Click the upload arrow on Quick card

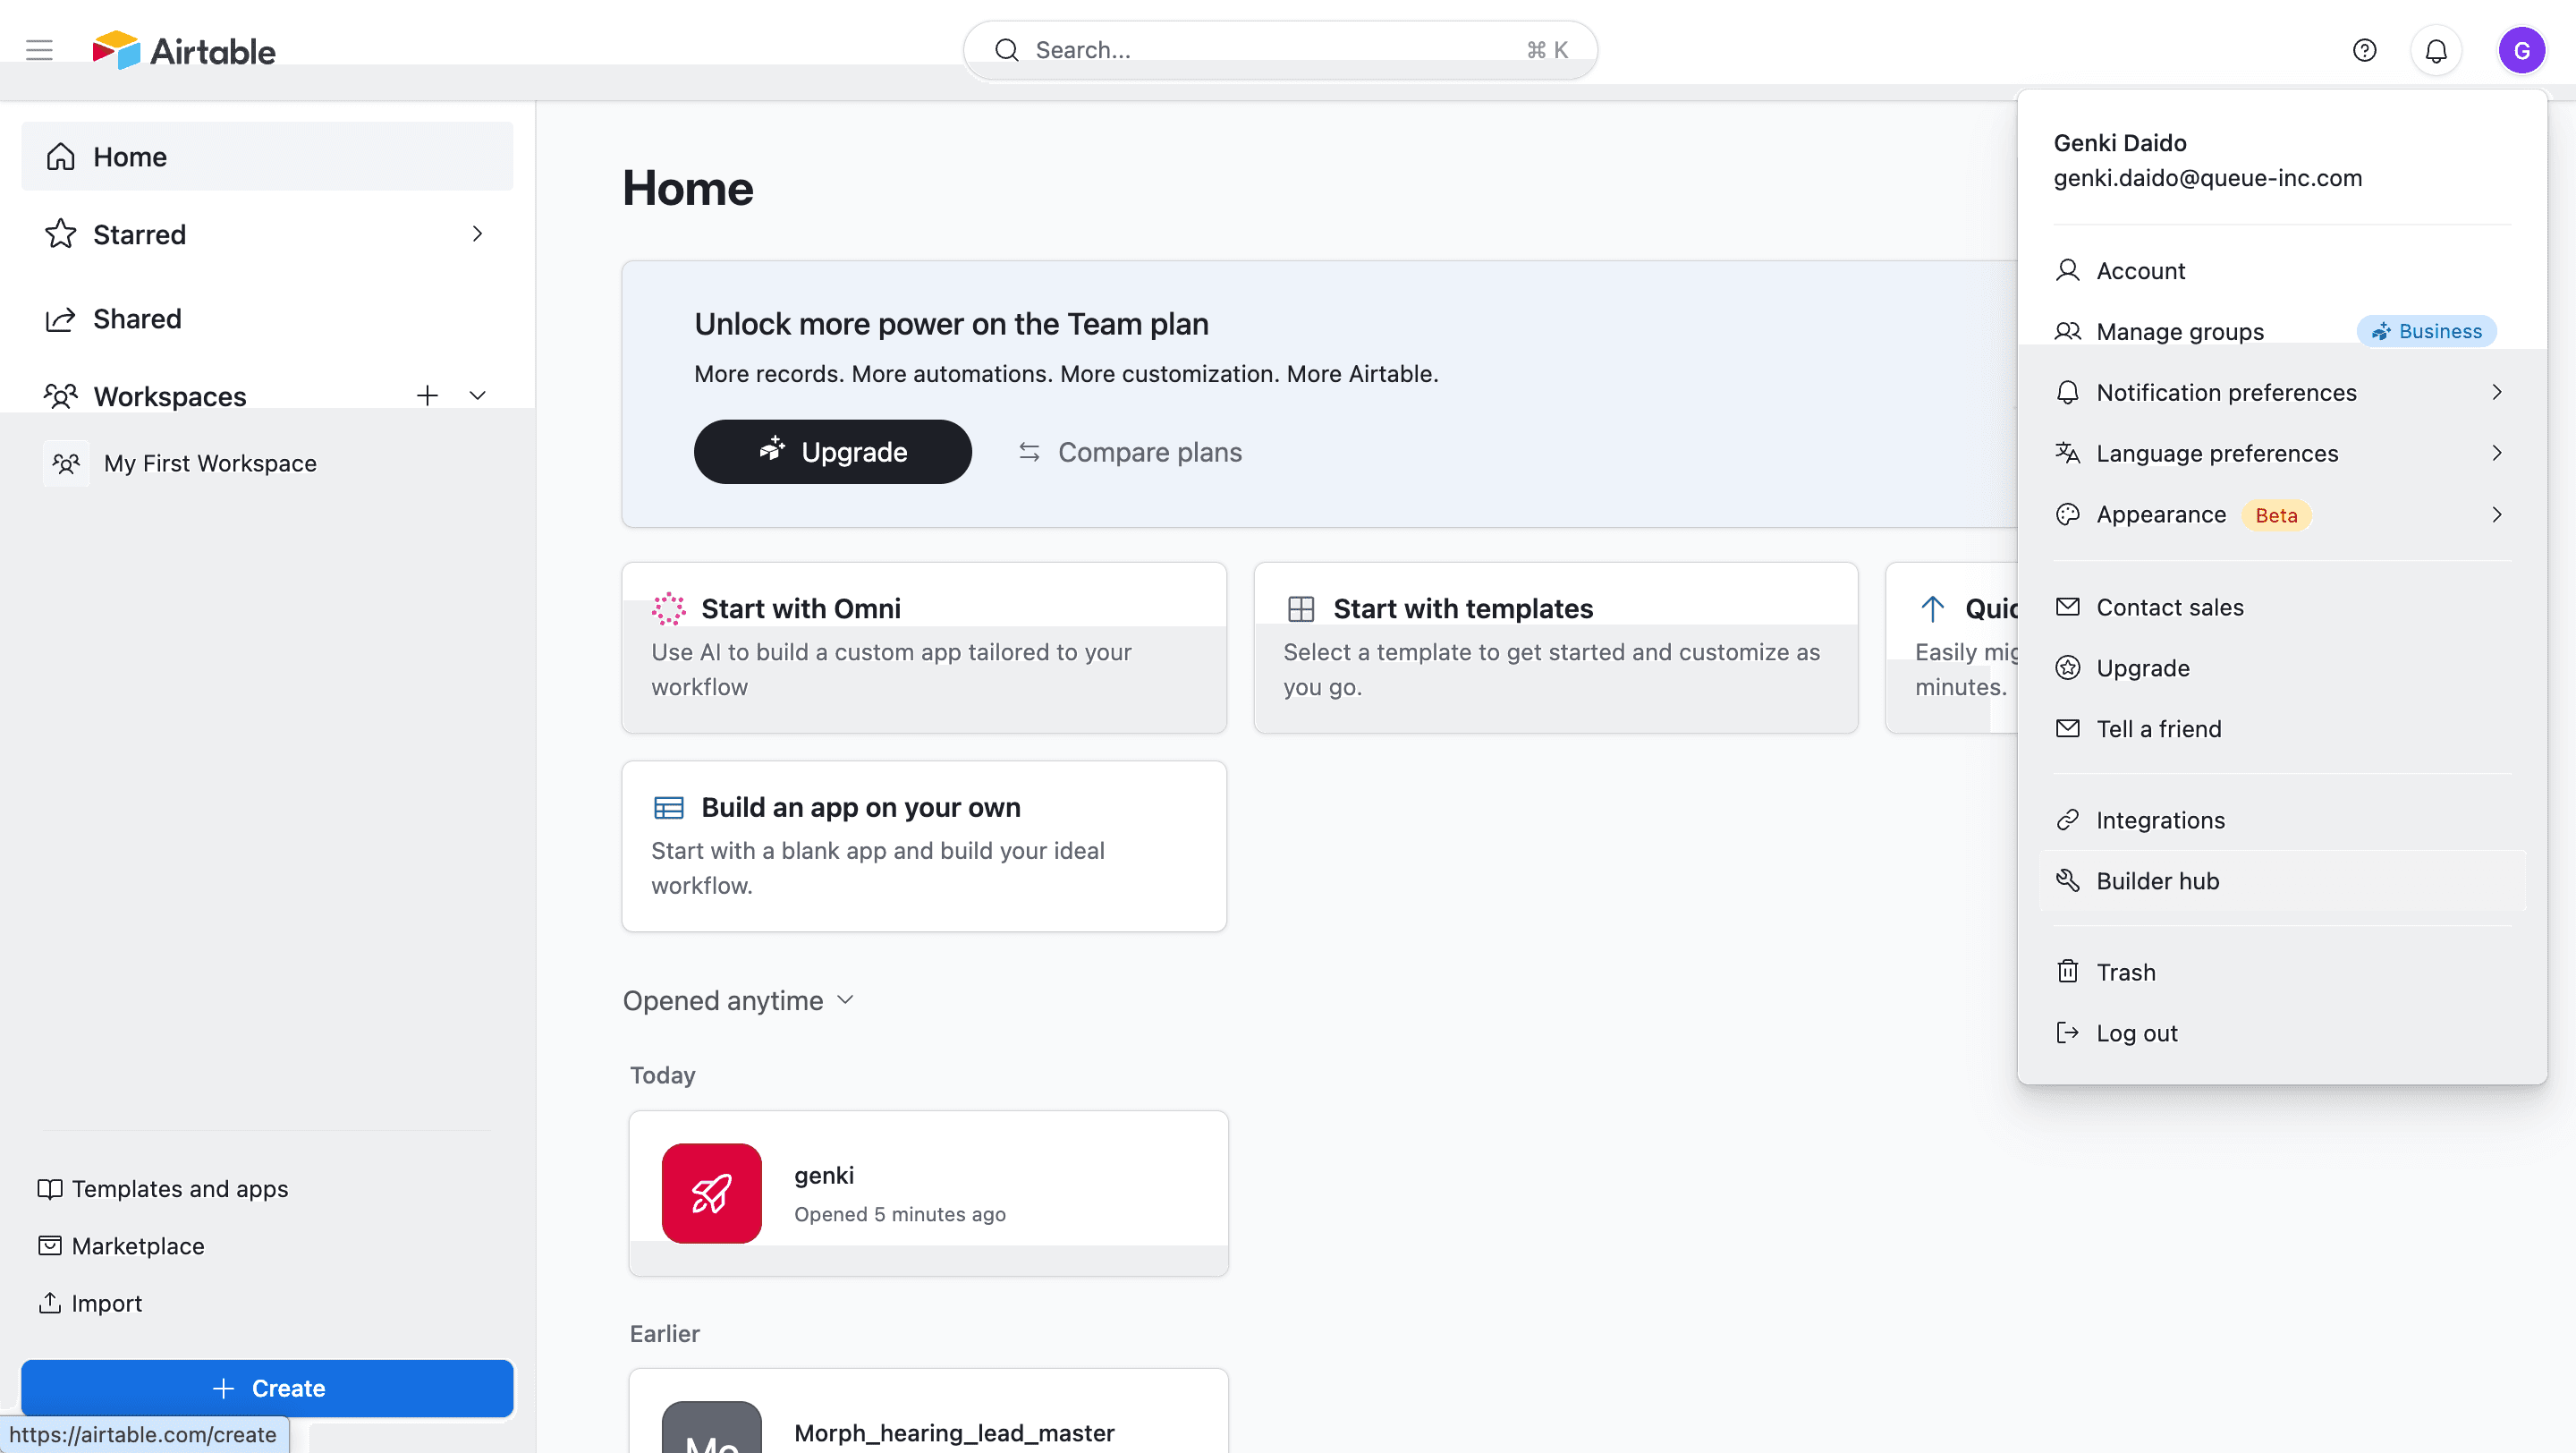(x=1932, y=608)
